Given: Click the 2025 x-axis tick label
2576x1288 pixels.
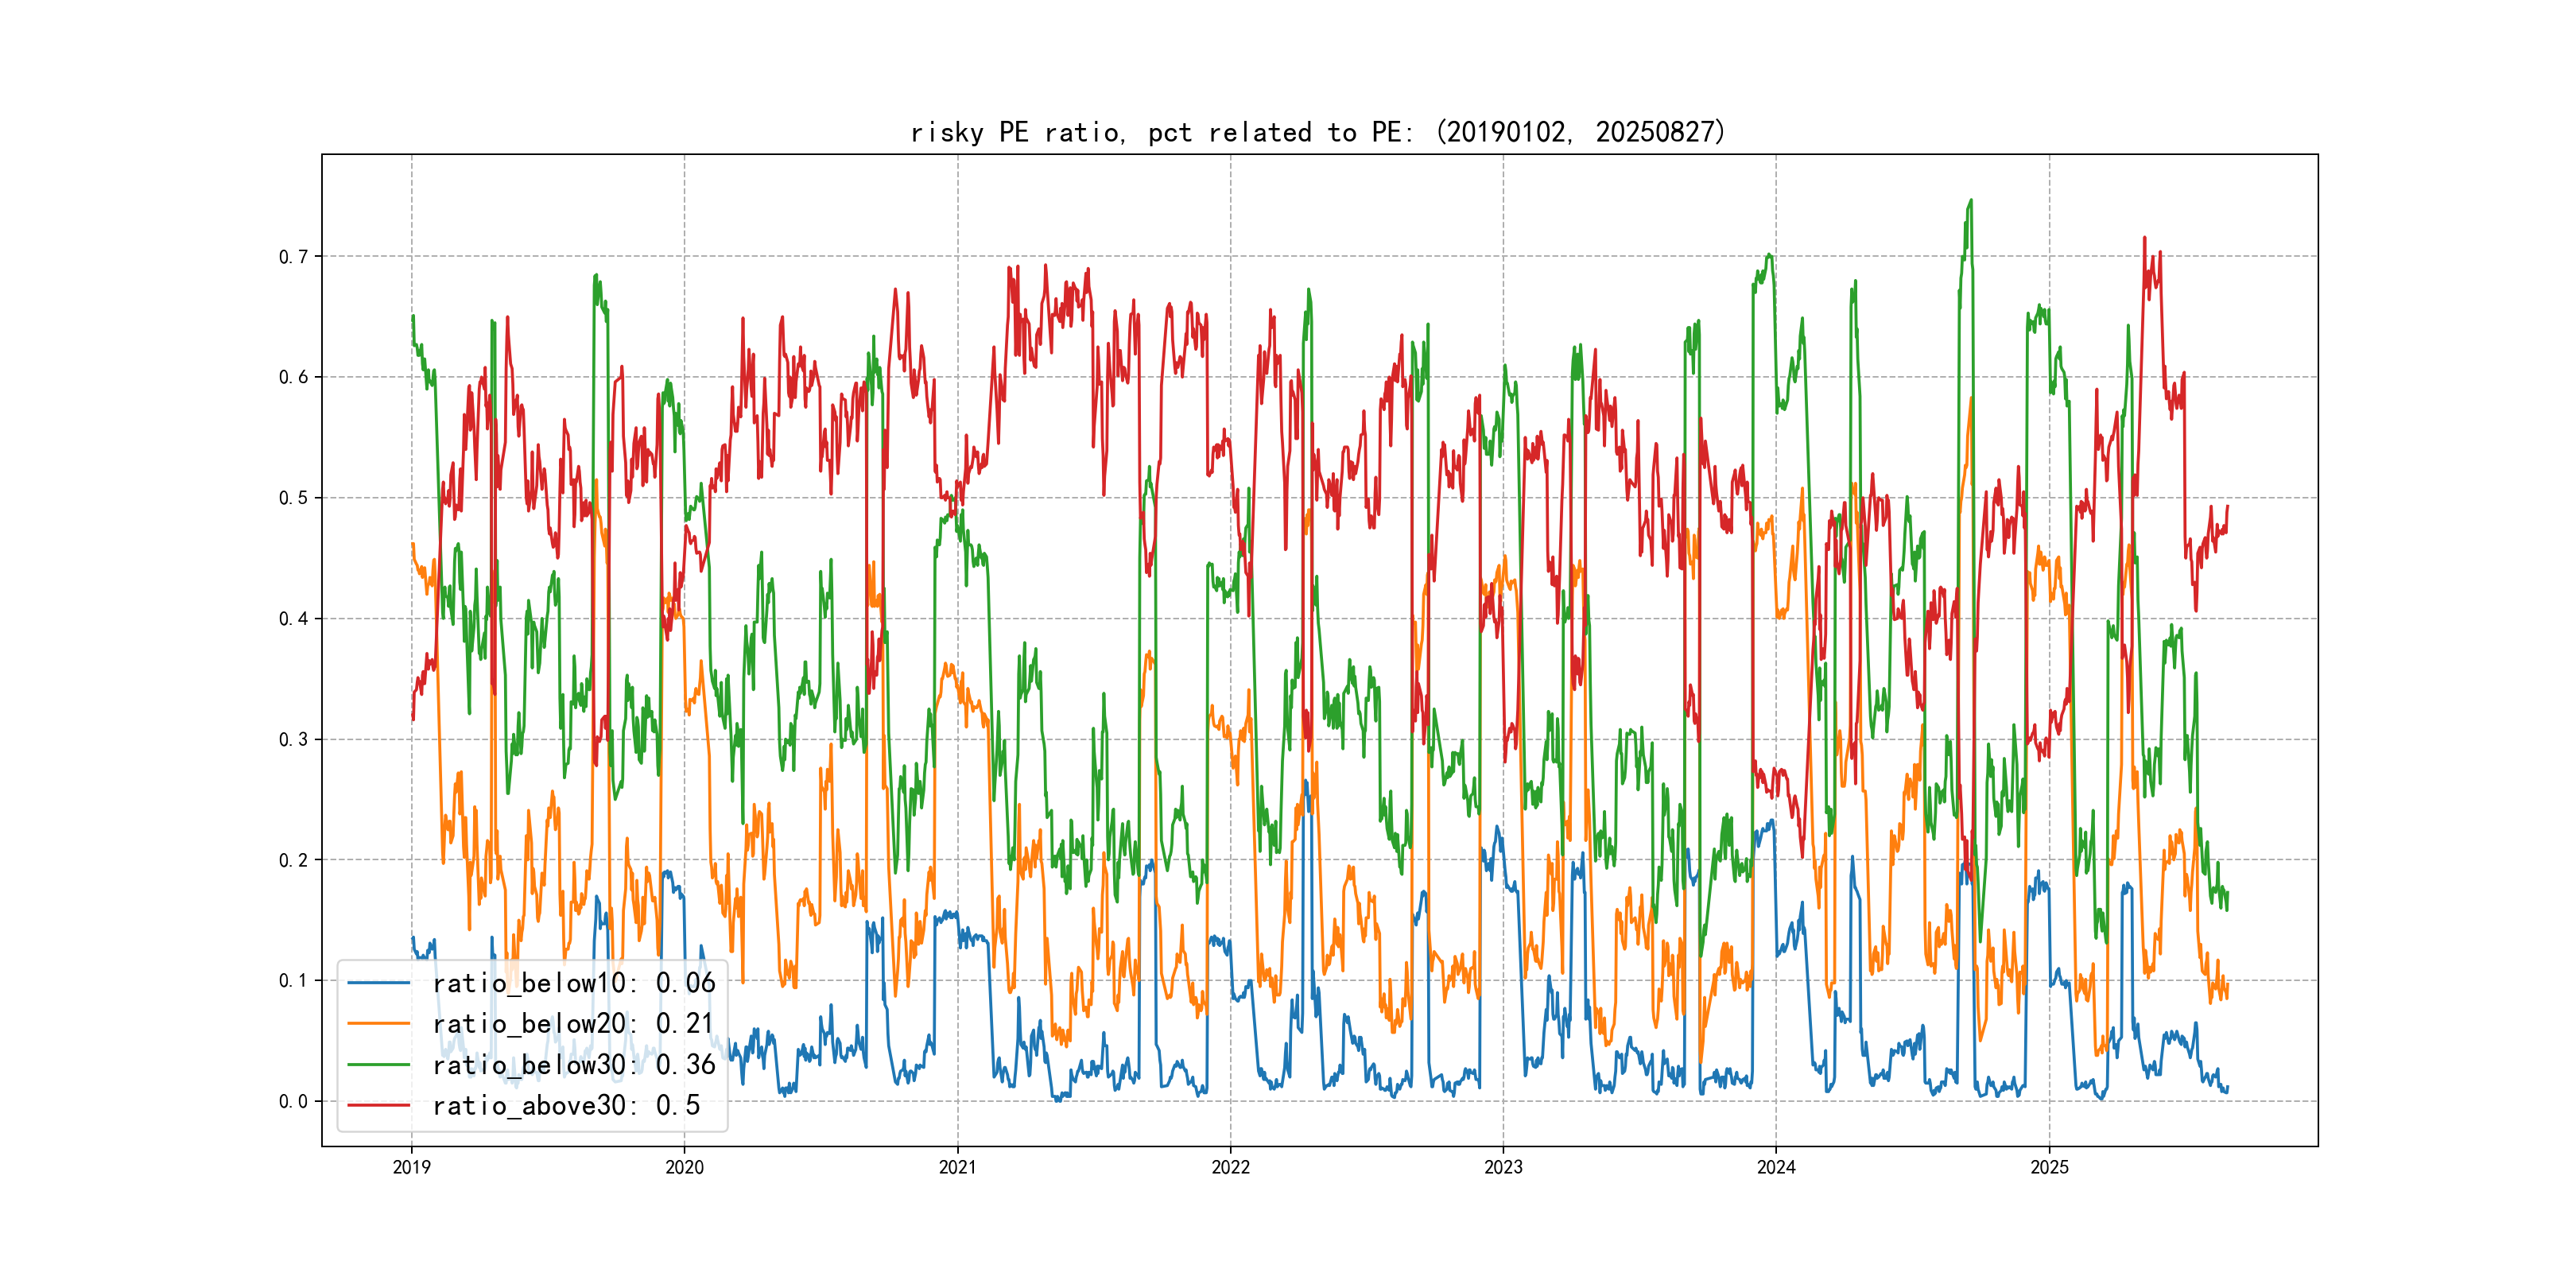Looking at the screenshot, I should tap(2049, 1167).
